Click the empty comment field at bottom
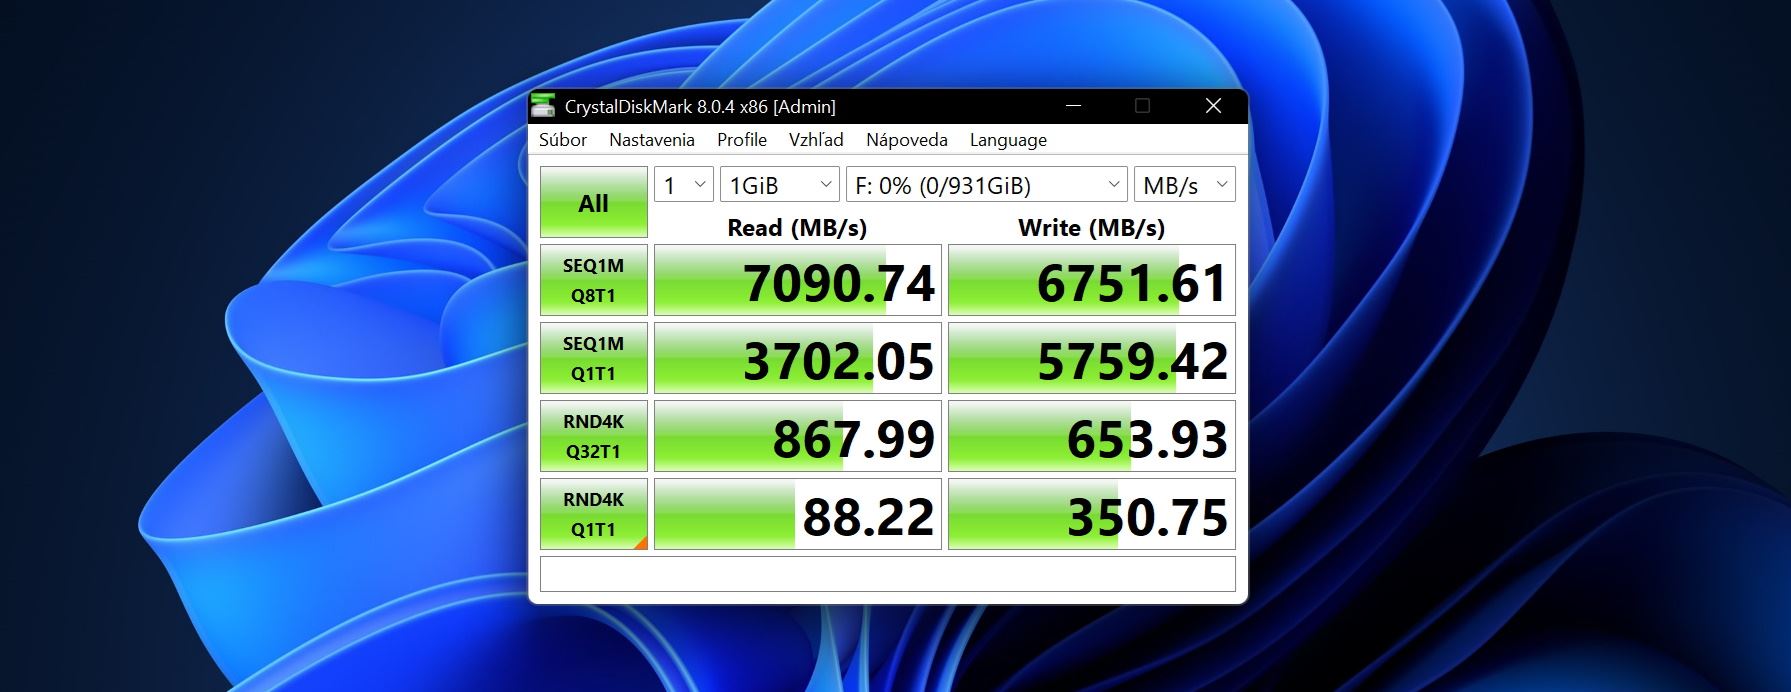 tap(888, 574)
